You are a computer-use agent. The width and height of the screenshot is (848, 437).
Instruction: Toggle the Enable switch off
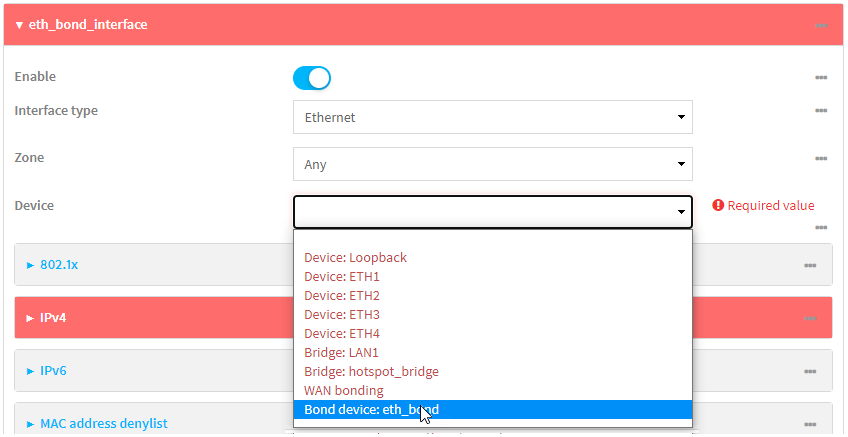click(311, 78)
